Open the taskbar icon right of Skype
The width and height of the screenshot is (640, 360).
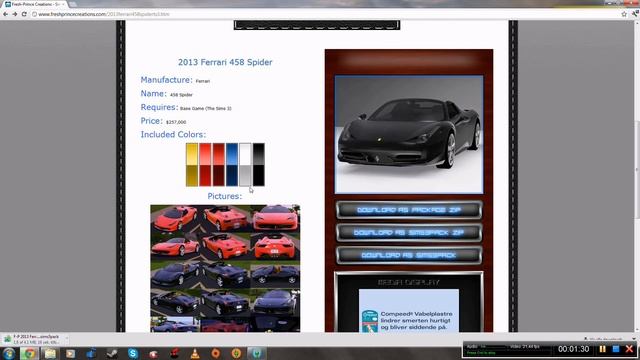[153, 353]
